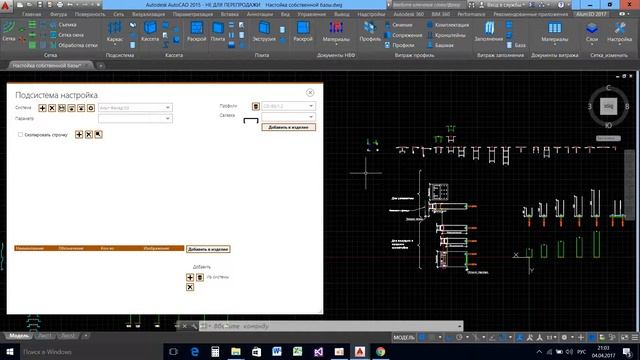This screenshot has height=360, width=640.
Task: Click the X icon below Добавить plus
Action: coord(190,287)
